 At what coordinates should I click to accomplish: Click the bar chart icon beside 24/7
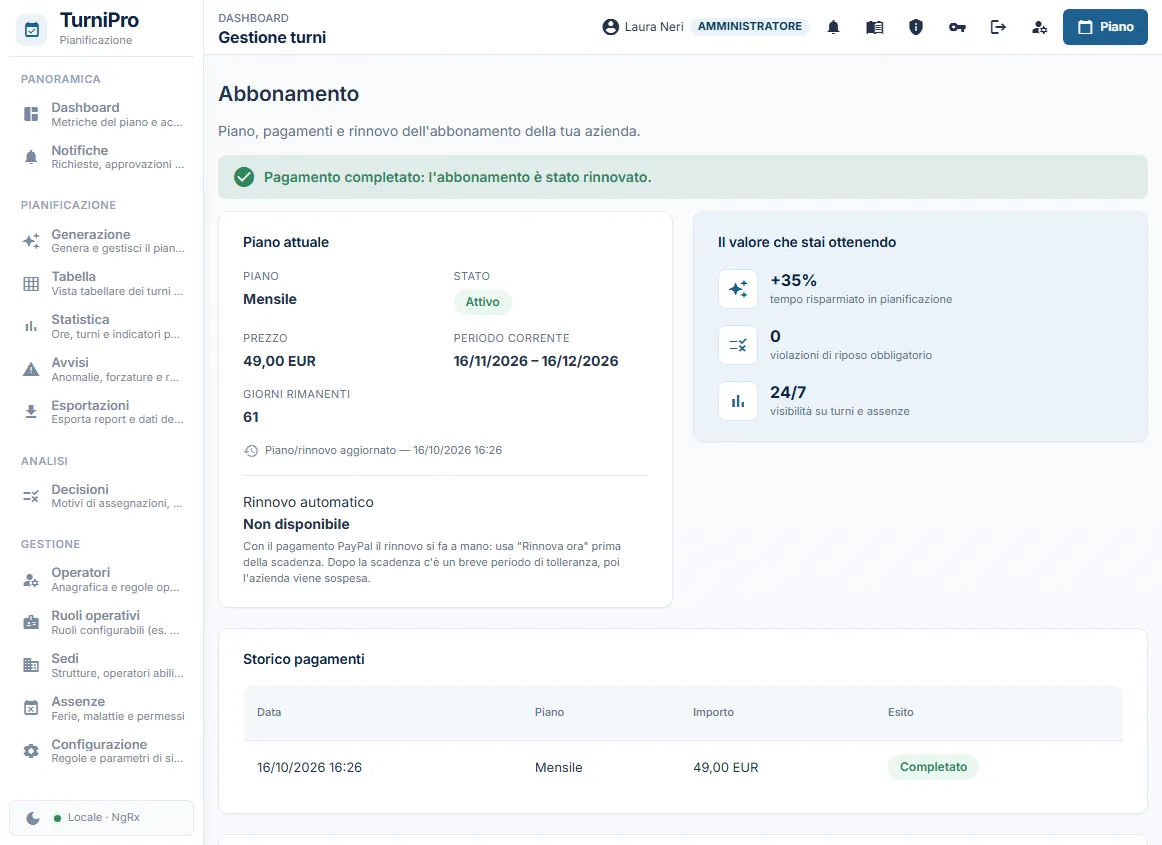click(x=738, y=401)
